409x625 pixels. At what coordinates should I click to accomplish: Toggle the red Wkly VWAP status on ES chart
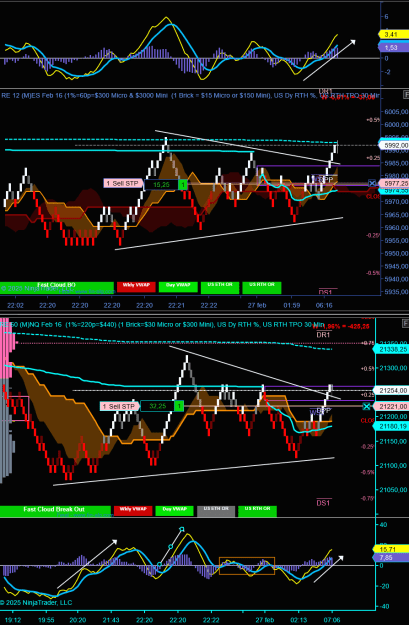tap(136, 287)
